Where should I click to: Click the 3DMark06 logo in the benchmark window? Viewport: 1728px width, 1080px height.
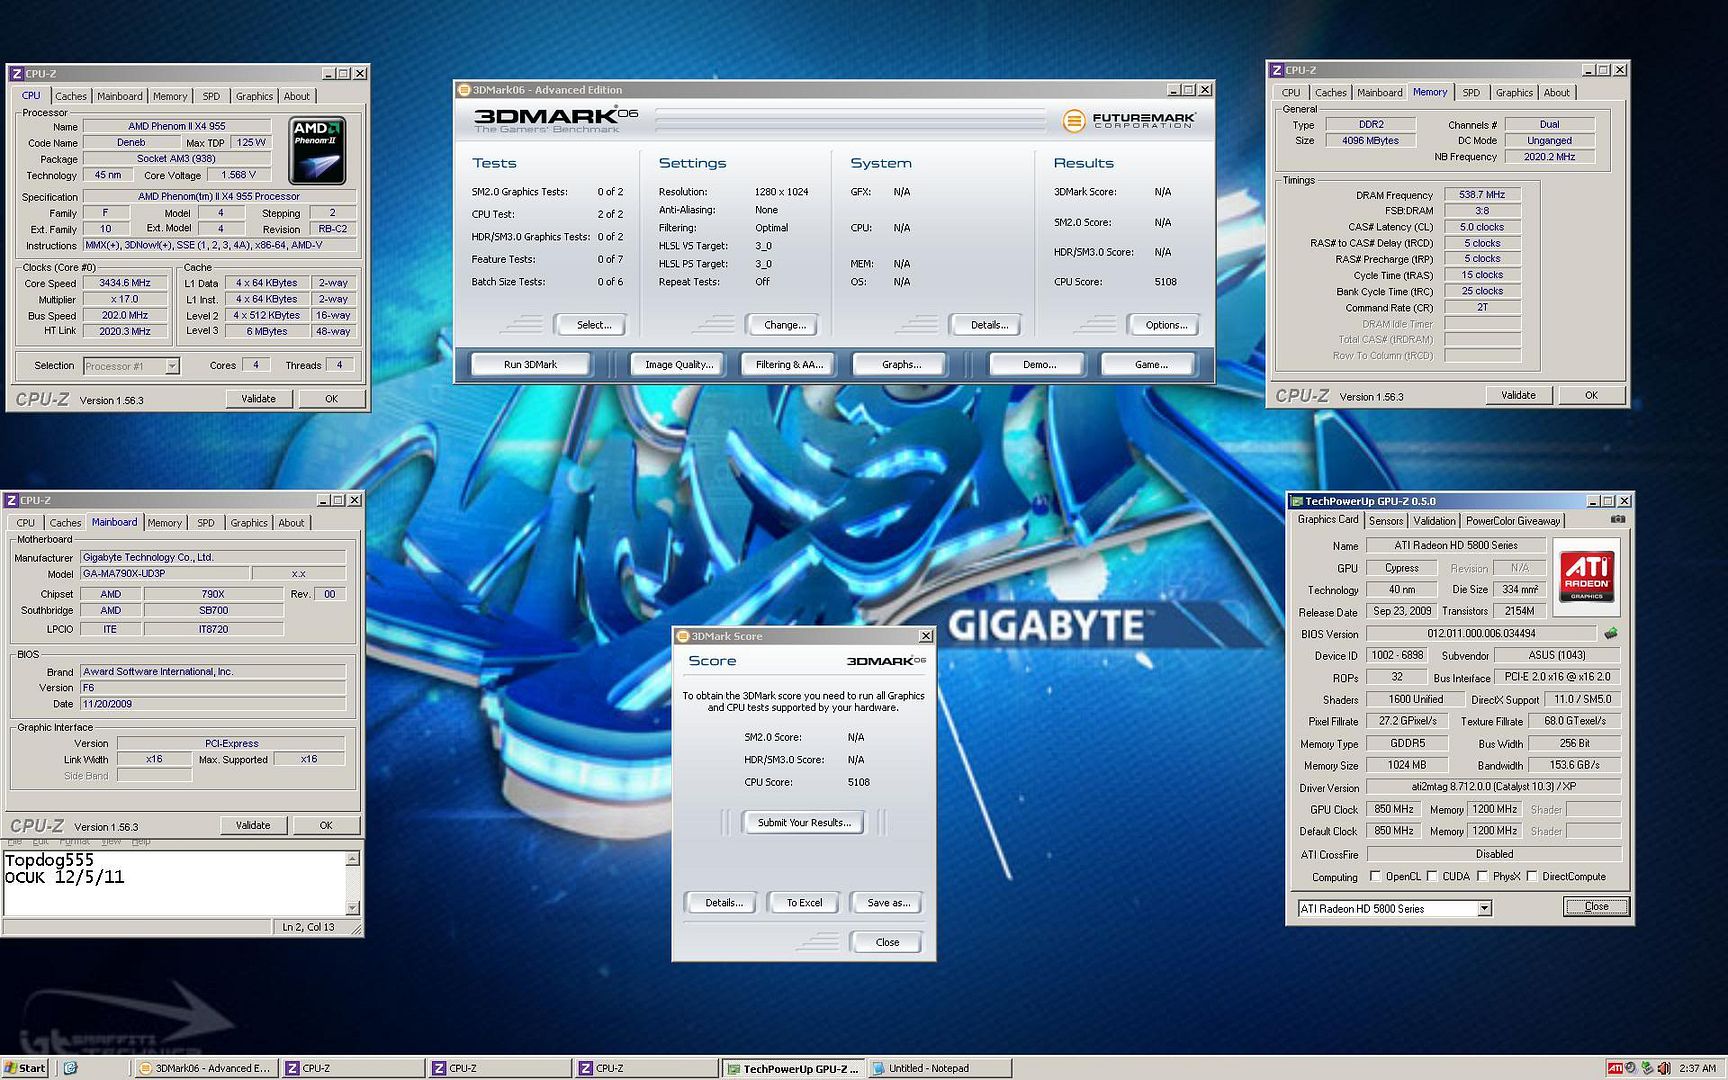(x=555, y=119)
